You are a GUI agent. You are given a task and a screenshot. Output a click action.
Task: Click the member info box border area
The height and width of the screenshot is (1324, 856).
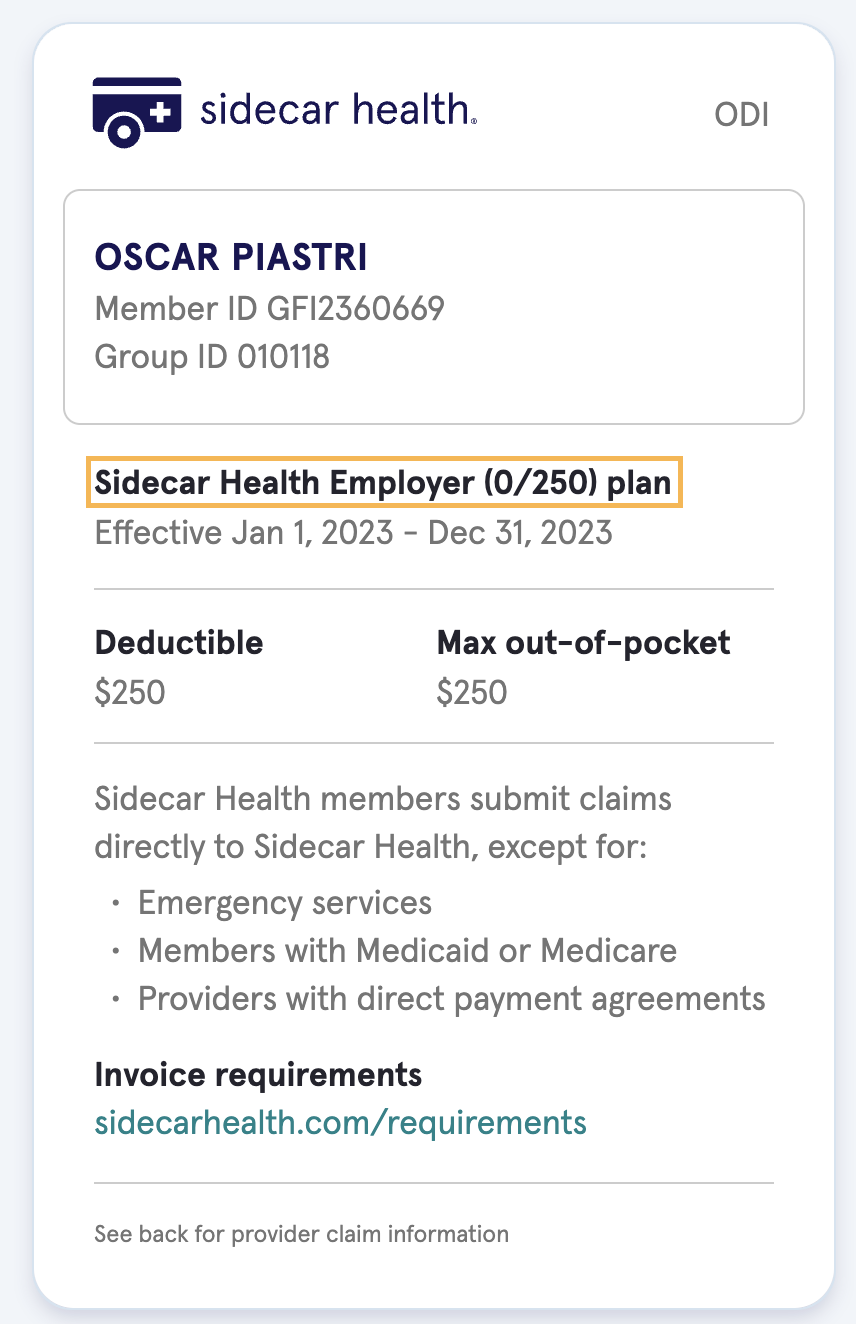click(434, 307)
